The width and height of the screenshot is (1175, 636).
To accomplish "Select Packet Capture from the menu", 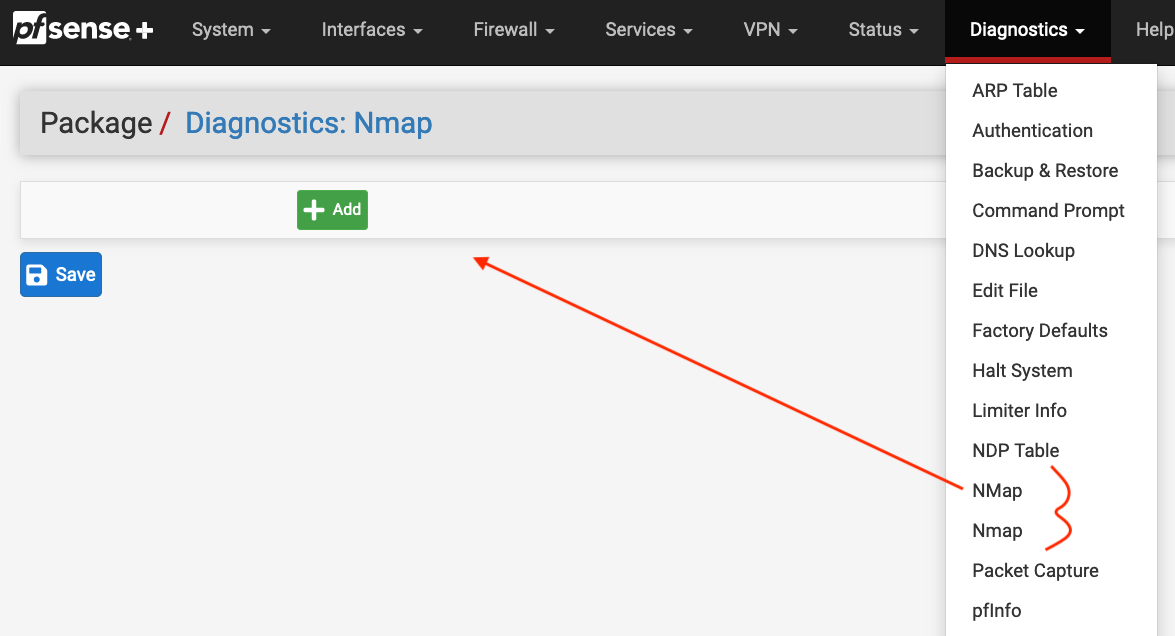I will (x=1035, y=571).
